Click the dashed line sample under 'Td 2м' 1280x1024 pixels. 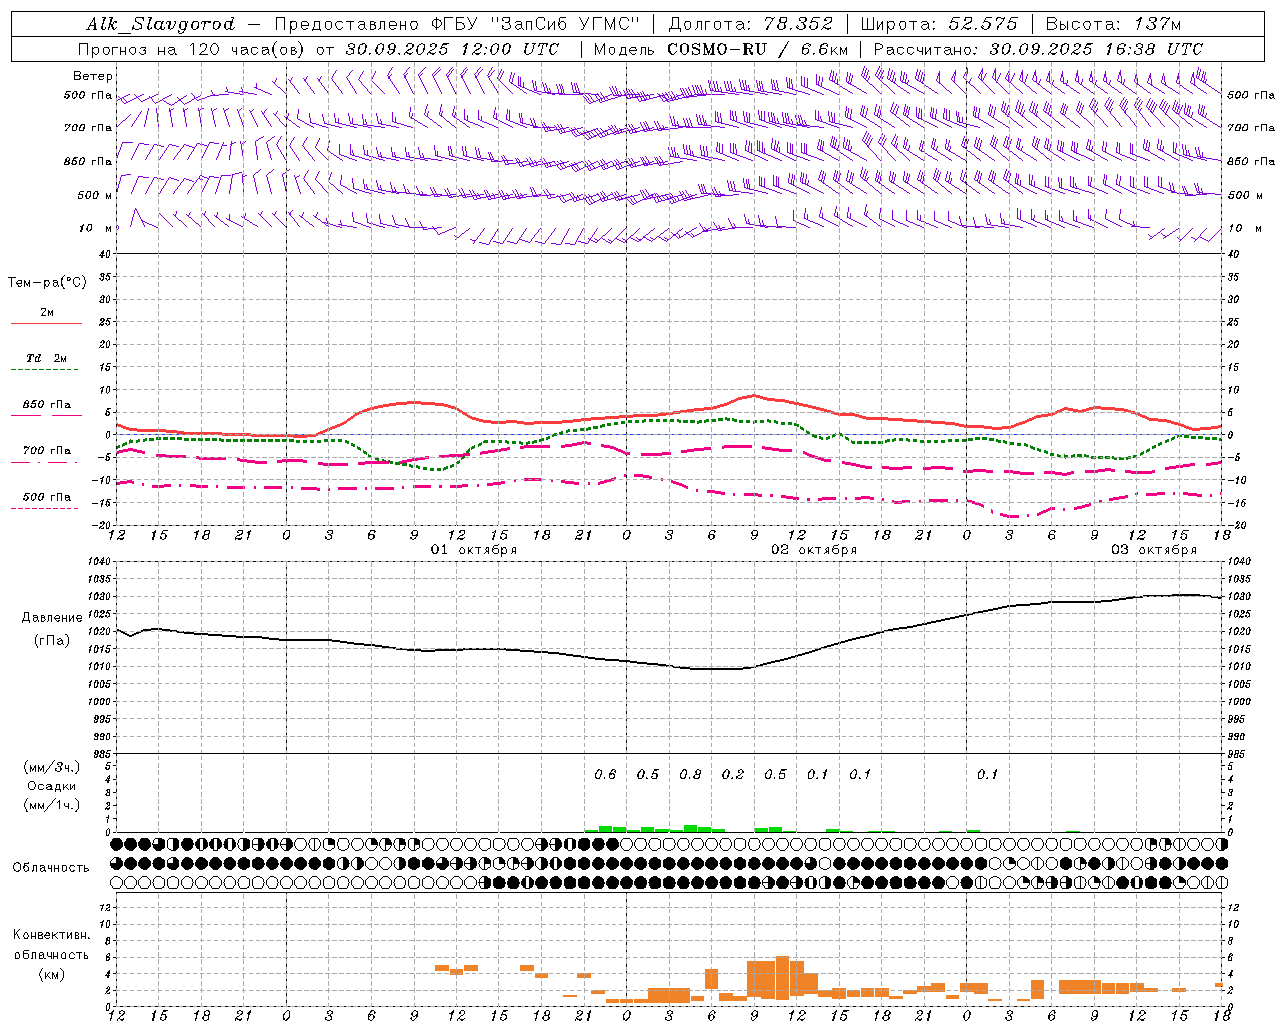[x=46, y=370]
